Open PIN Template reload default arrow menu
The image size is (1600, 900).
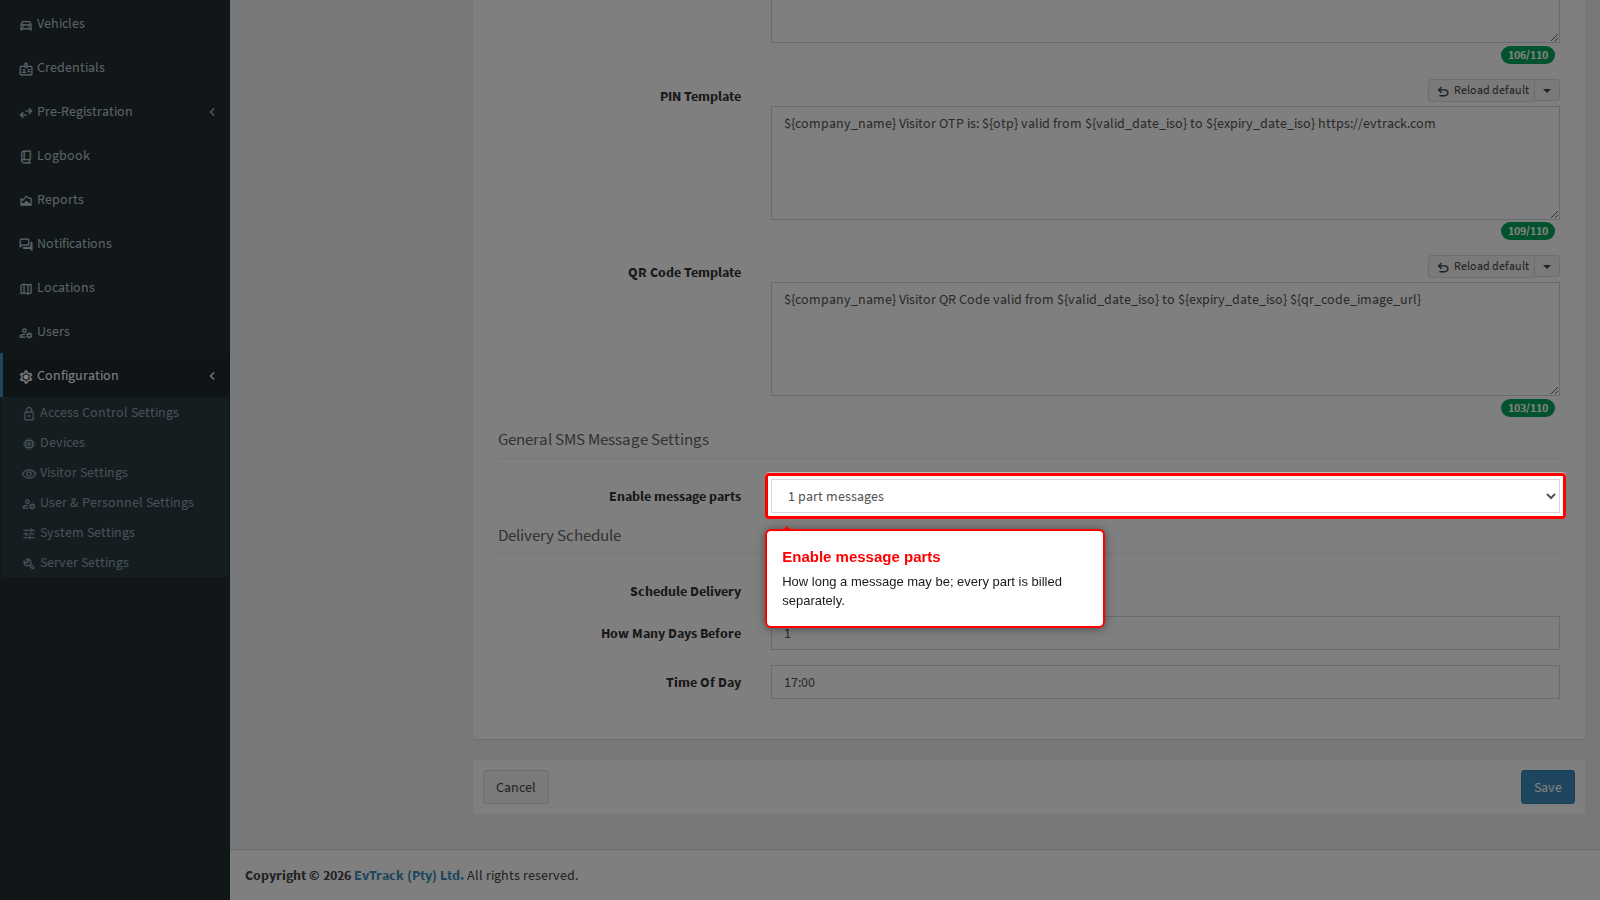tap(1547, 91)
